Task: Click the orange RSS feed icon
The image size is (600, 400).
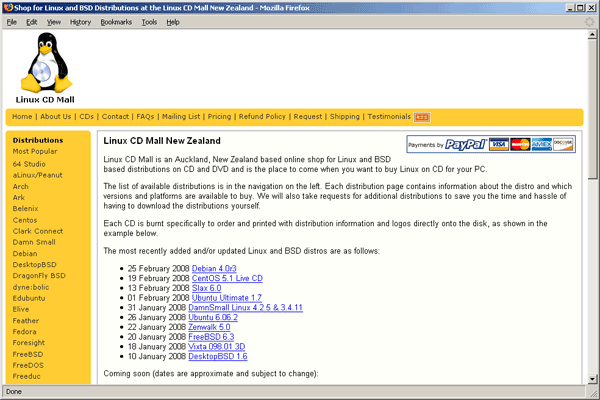Action: pos(422,117)
